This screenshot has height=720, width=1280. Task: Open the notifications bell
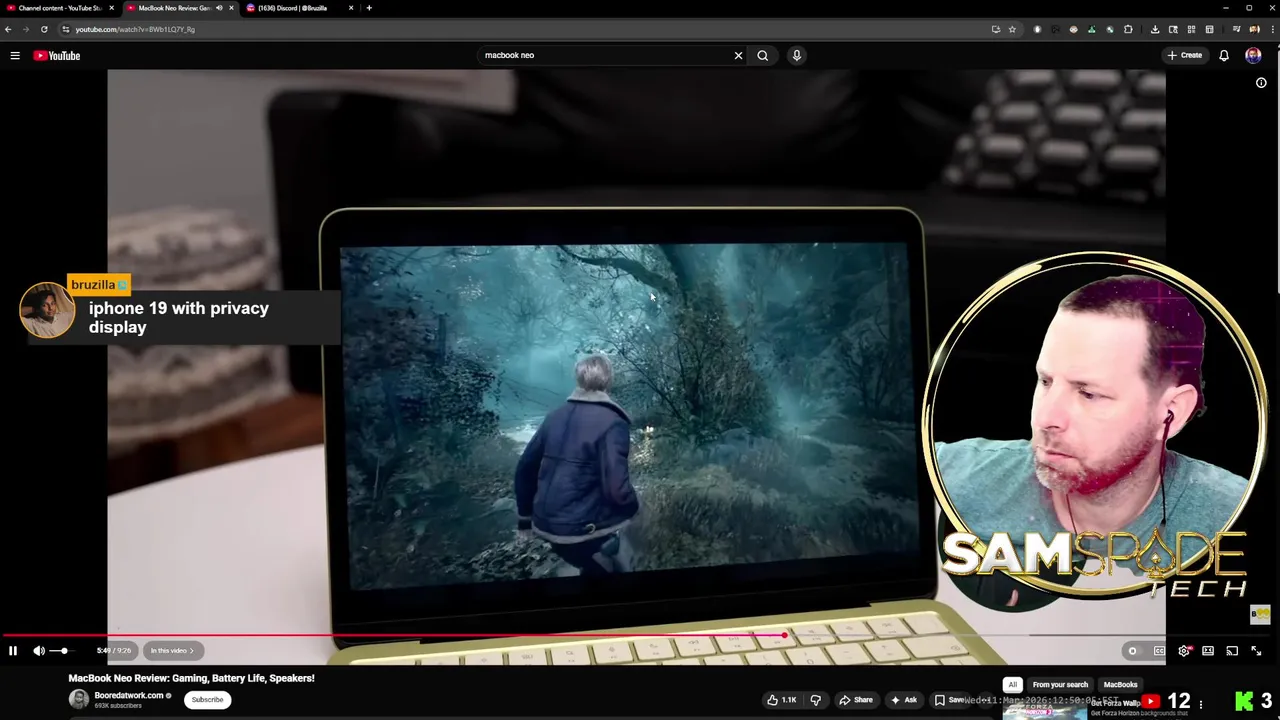(x=1224, y=56)
